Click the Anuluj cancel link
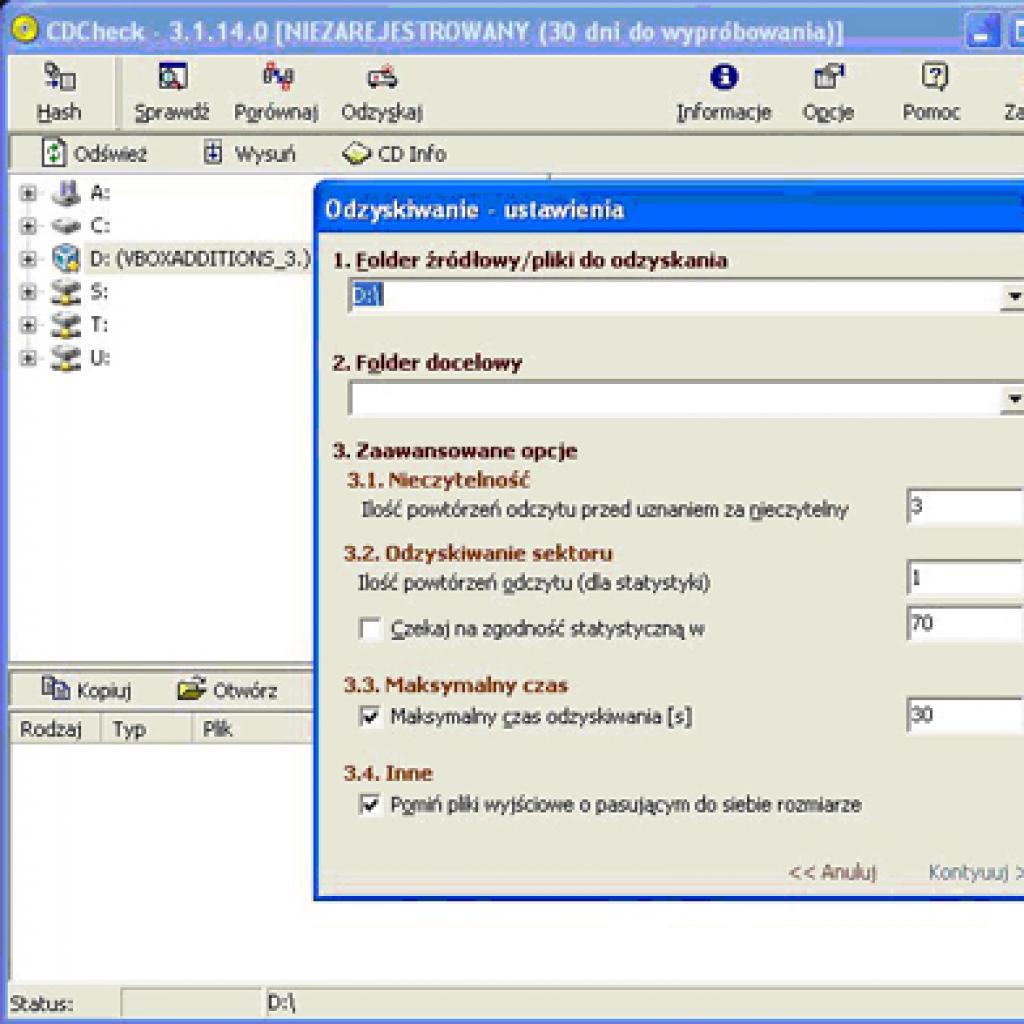Image resolution: width=1024 pixels, height=1024 pixels. (833, 872)
